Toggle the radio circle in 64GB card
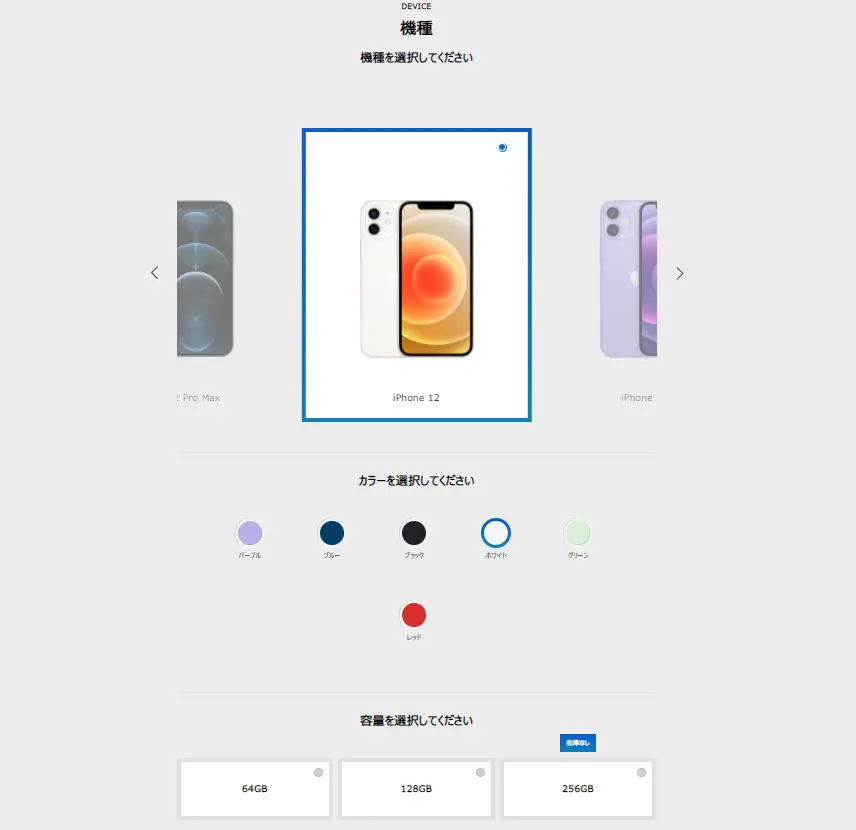The image size is (856, 830). point(318,773)
